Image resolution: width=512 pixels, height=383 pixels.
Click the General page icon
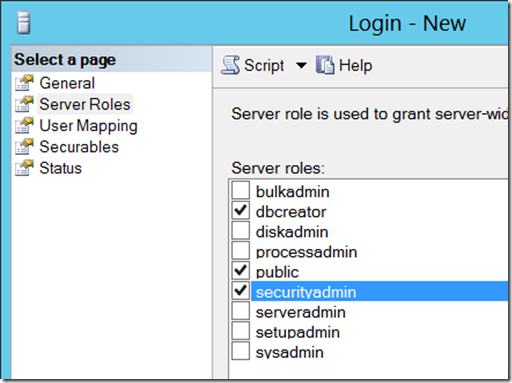24,83
